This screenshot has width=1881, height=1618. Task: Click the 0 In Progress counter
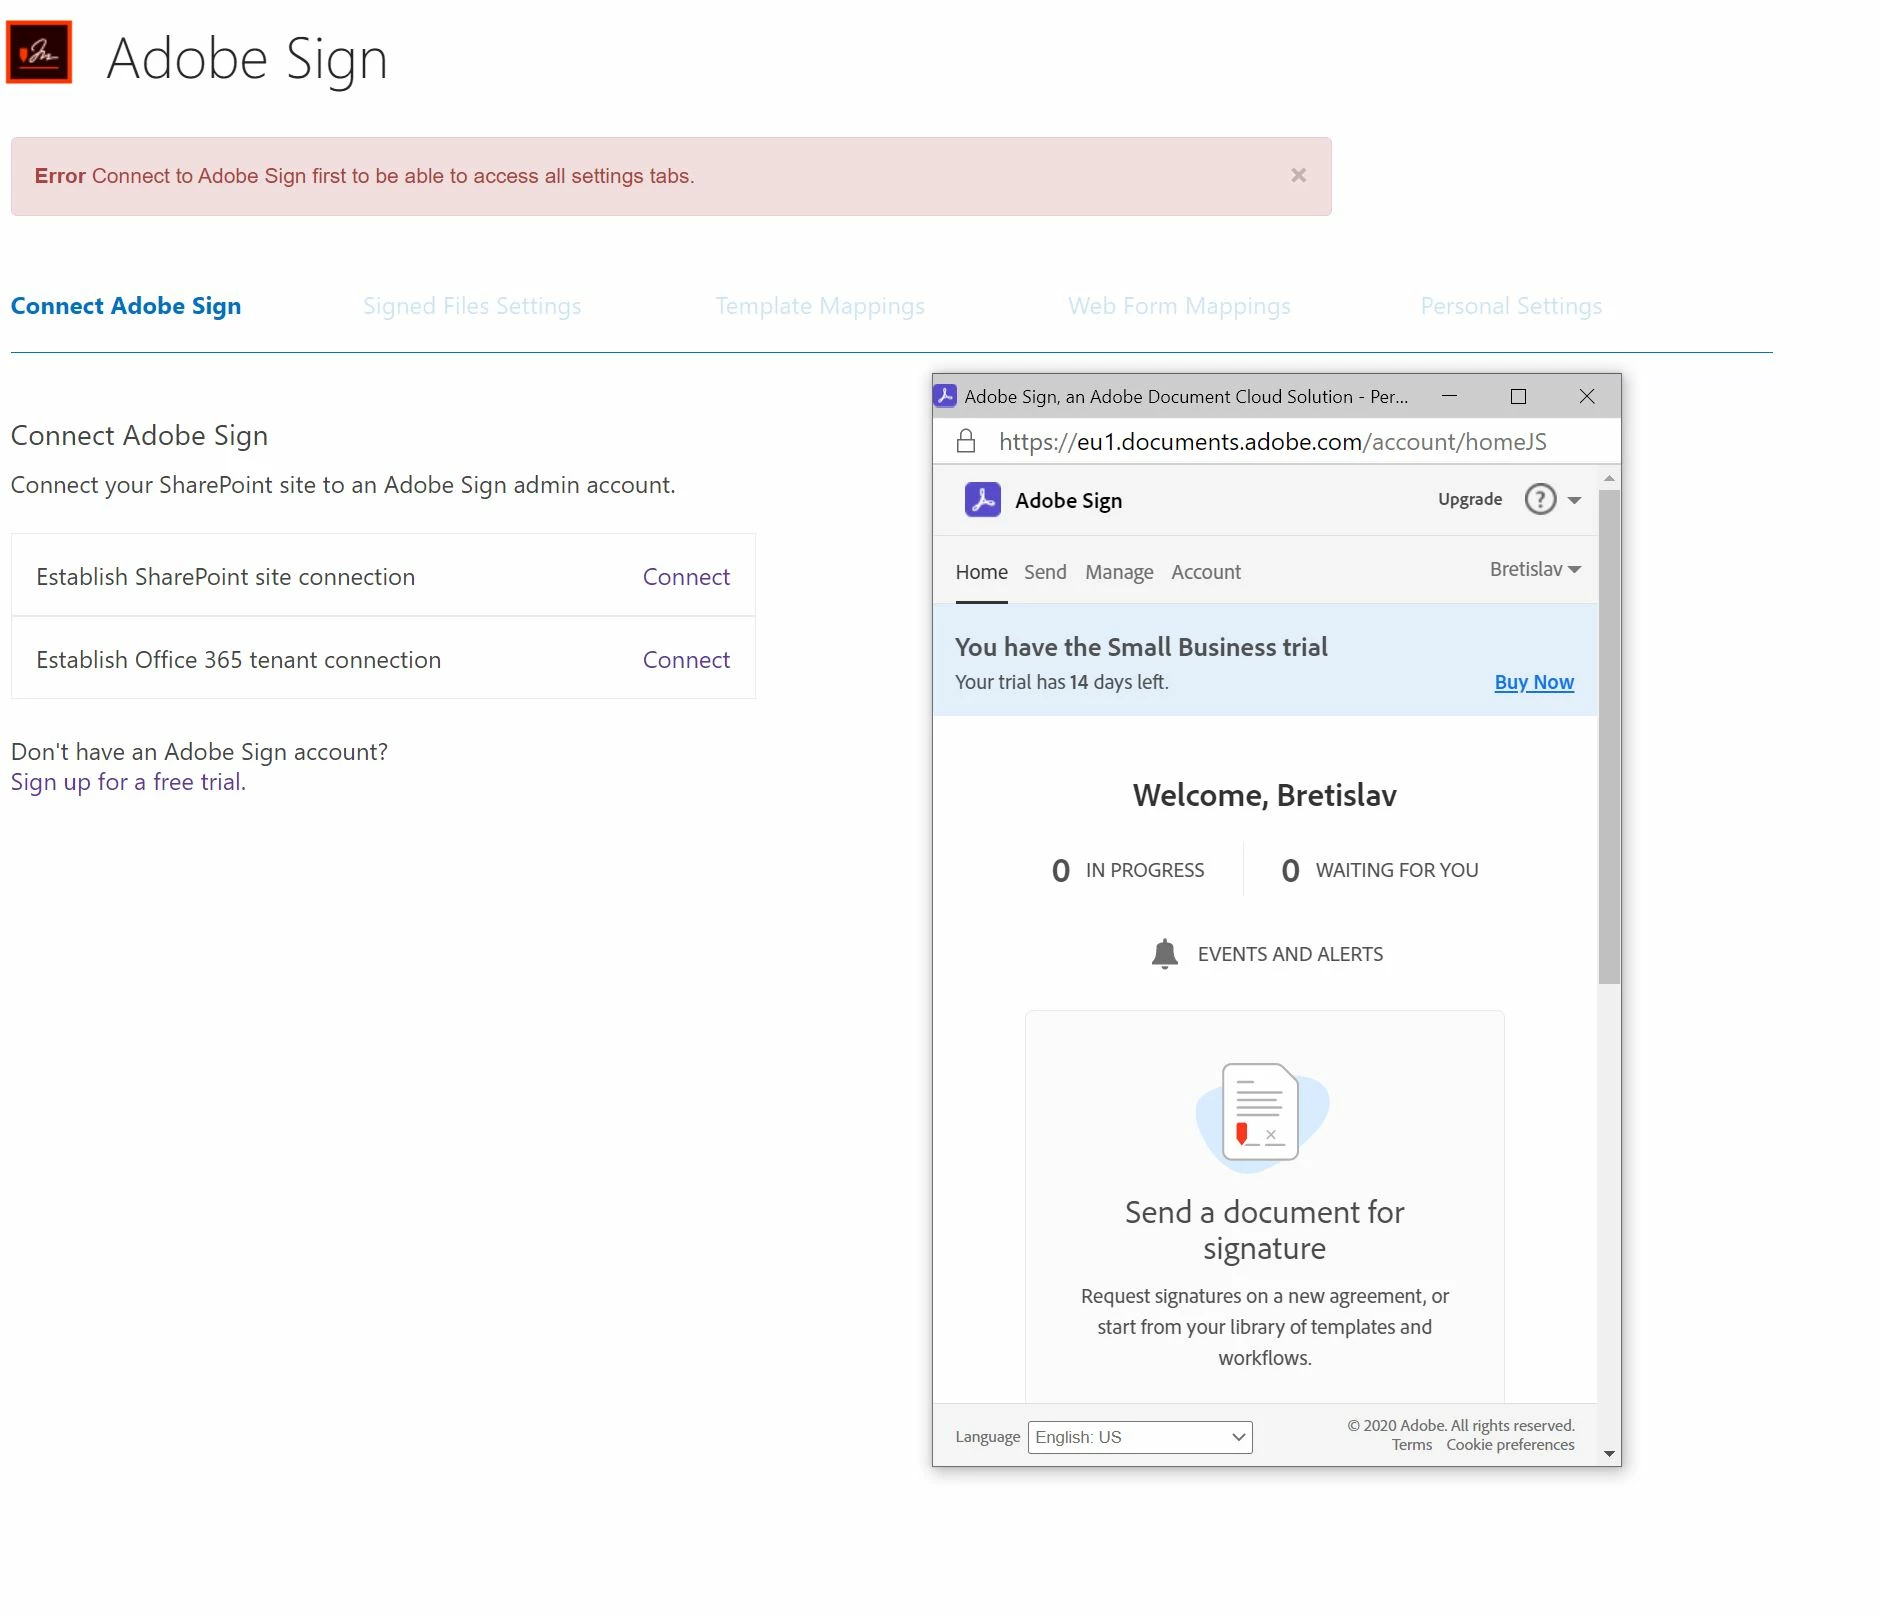point(1128,870)
